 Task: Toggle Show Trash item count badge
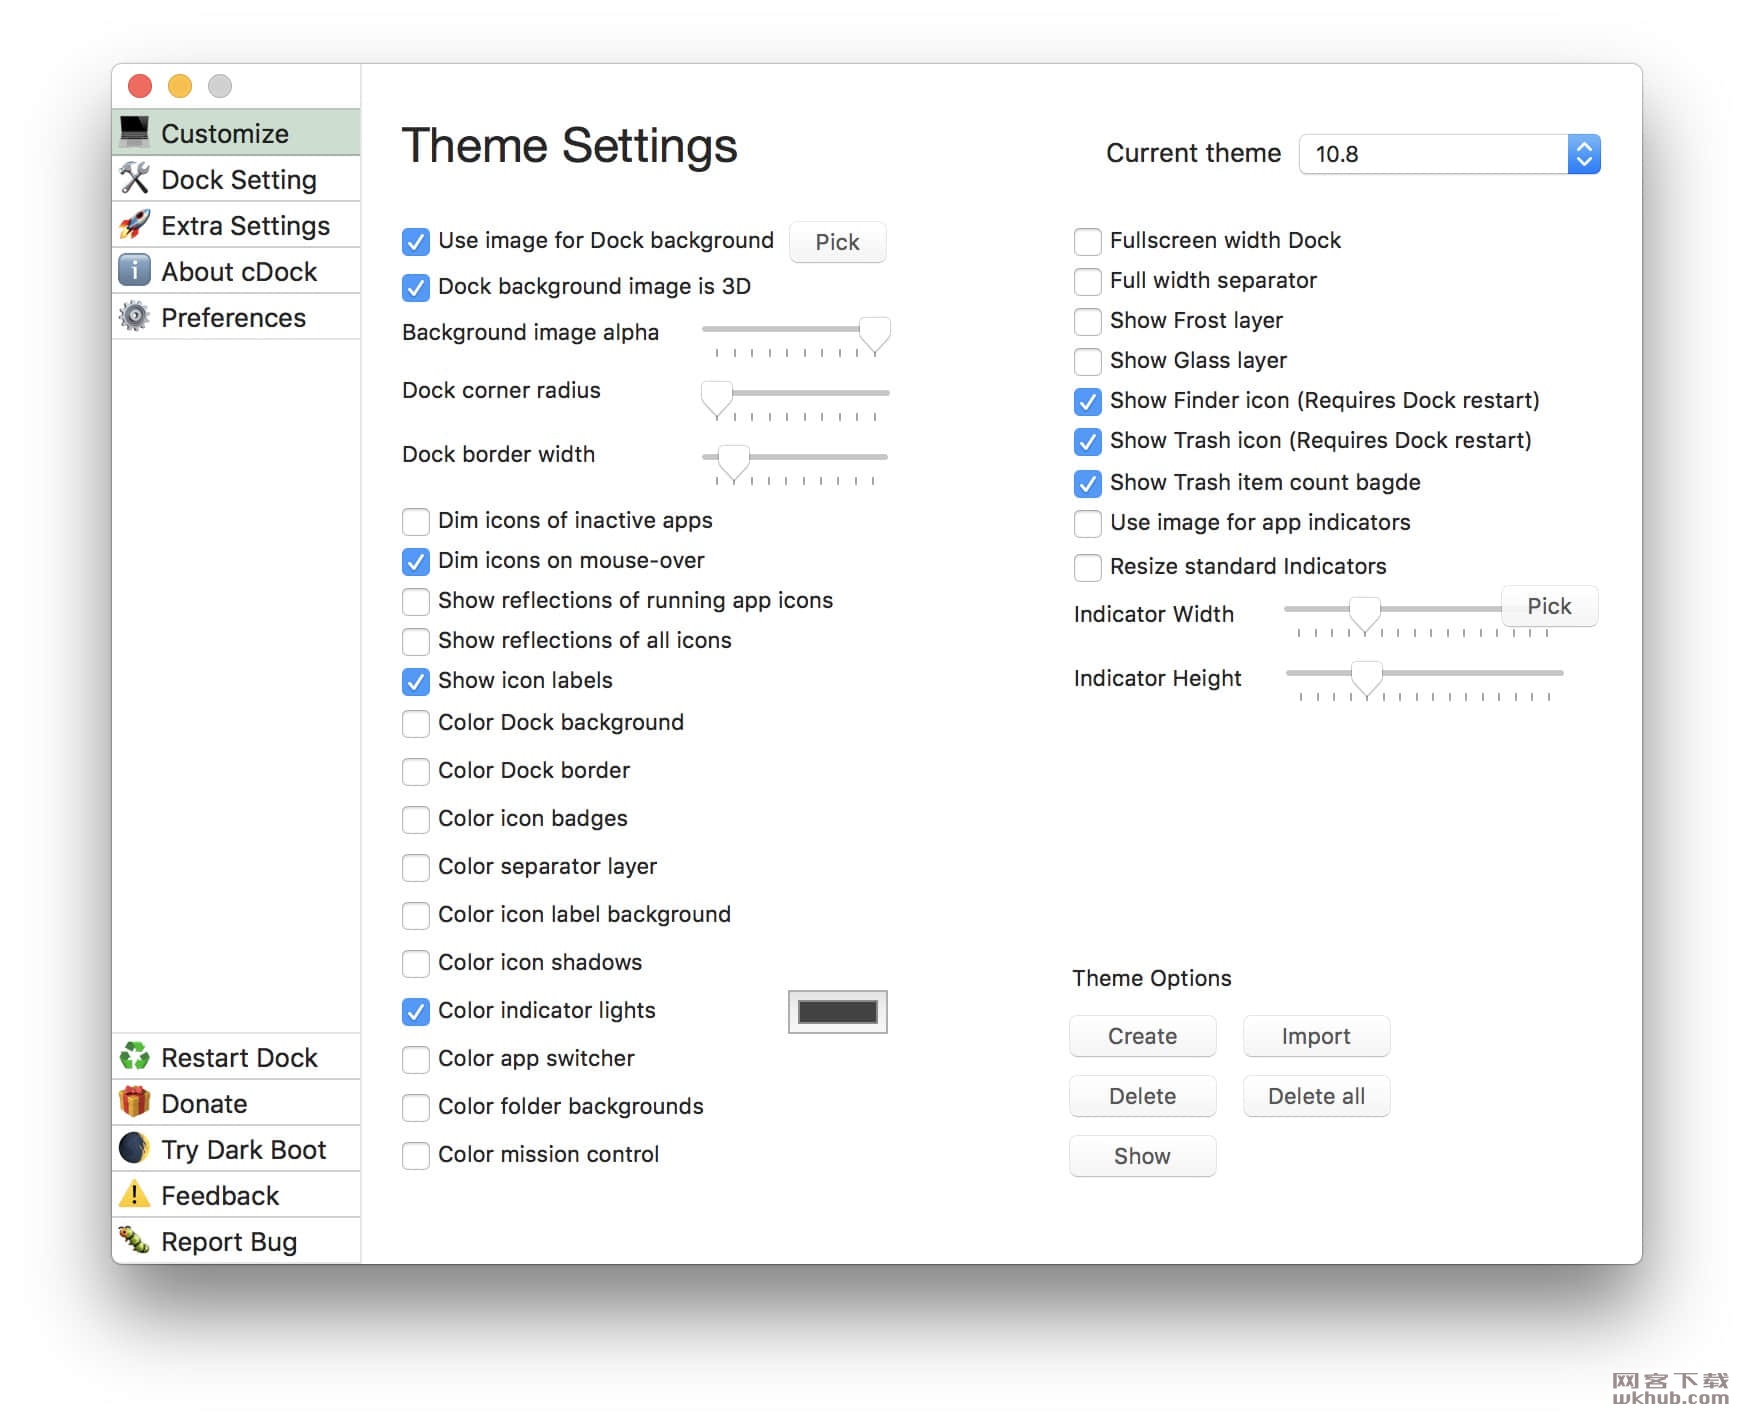pyautogui.click(x=1088, y=483)
